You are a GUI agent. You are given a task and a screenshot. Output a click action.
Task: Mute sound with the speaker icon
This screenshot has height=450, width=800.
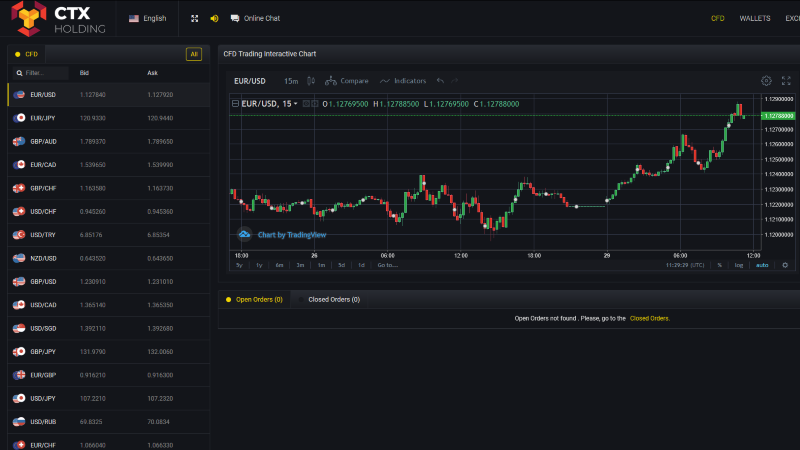[214, 18]
